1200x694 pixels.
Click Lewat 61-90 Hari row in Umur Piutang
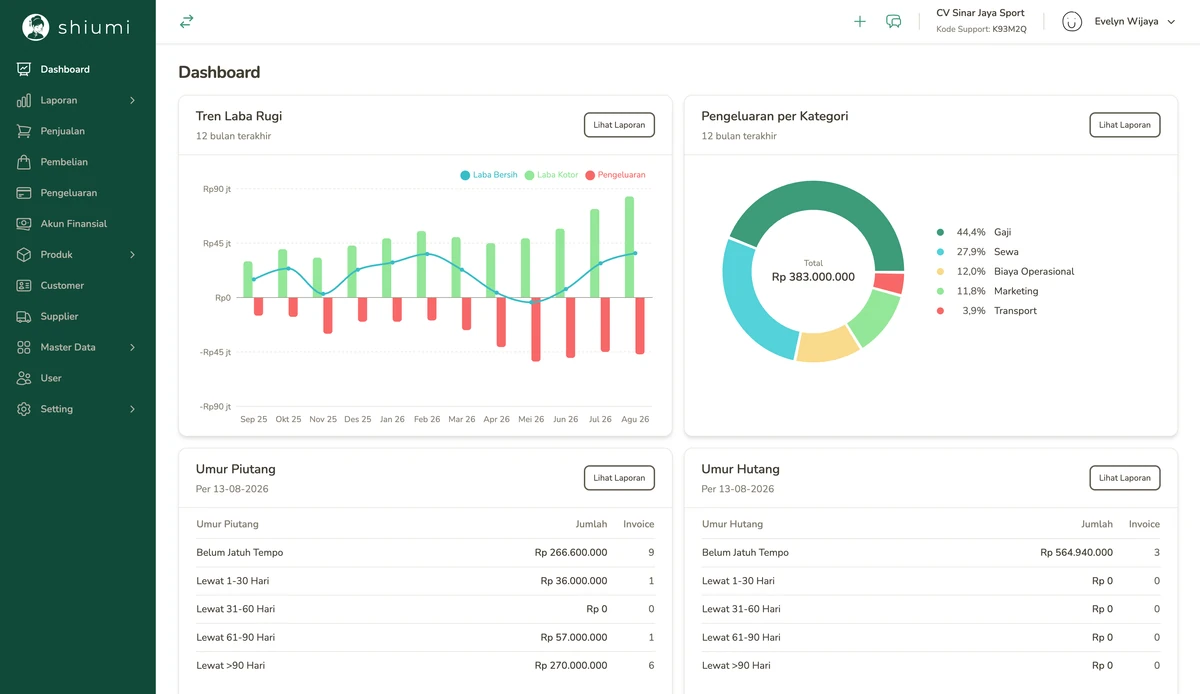point(425,637)
